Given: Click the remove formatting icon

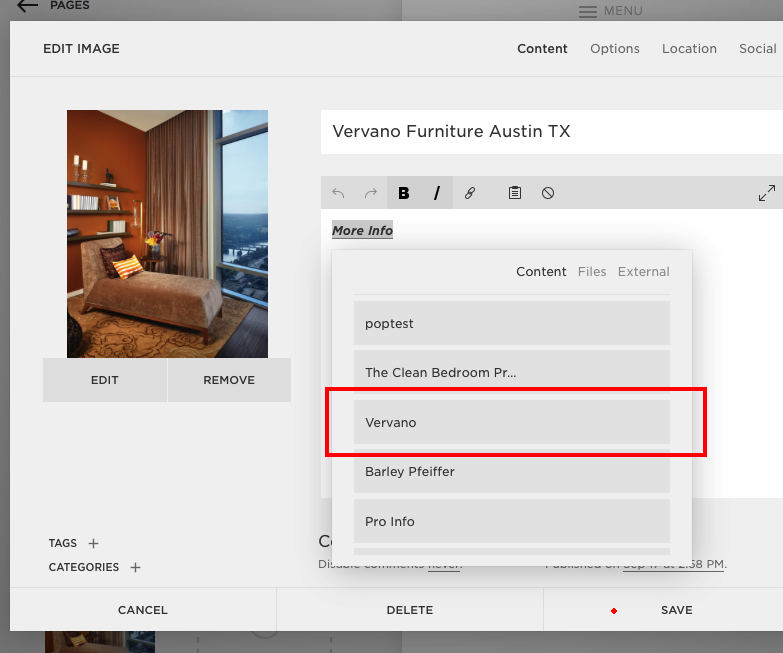Looking at the screenshot, I should pos(548,193).
